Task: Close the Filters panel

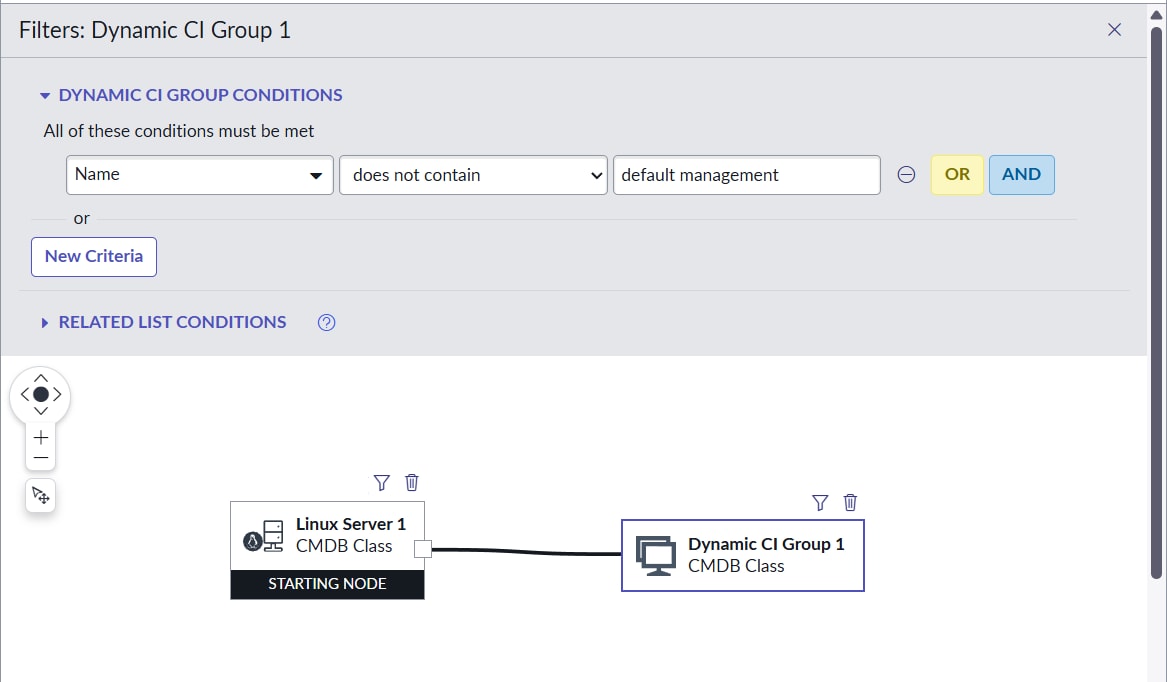Action: click(x=1115, y=30)
